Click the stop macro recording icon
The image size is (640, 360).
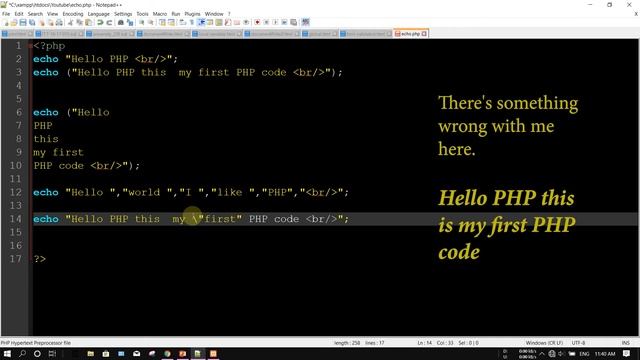(266, 22)
